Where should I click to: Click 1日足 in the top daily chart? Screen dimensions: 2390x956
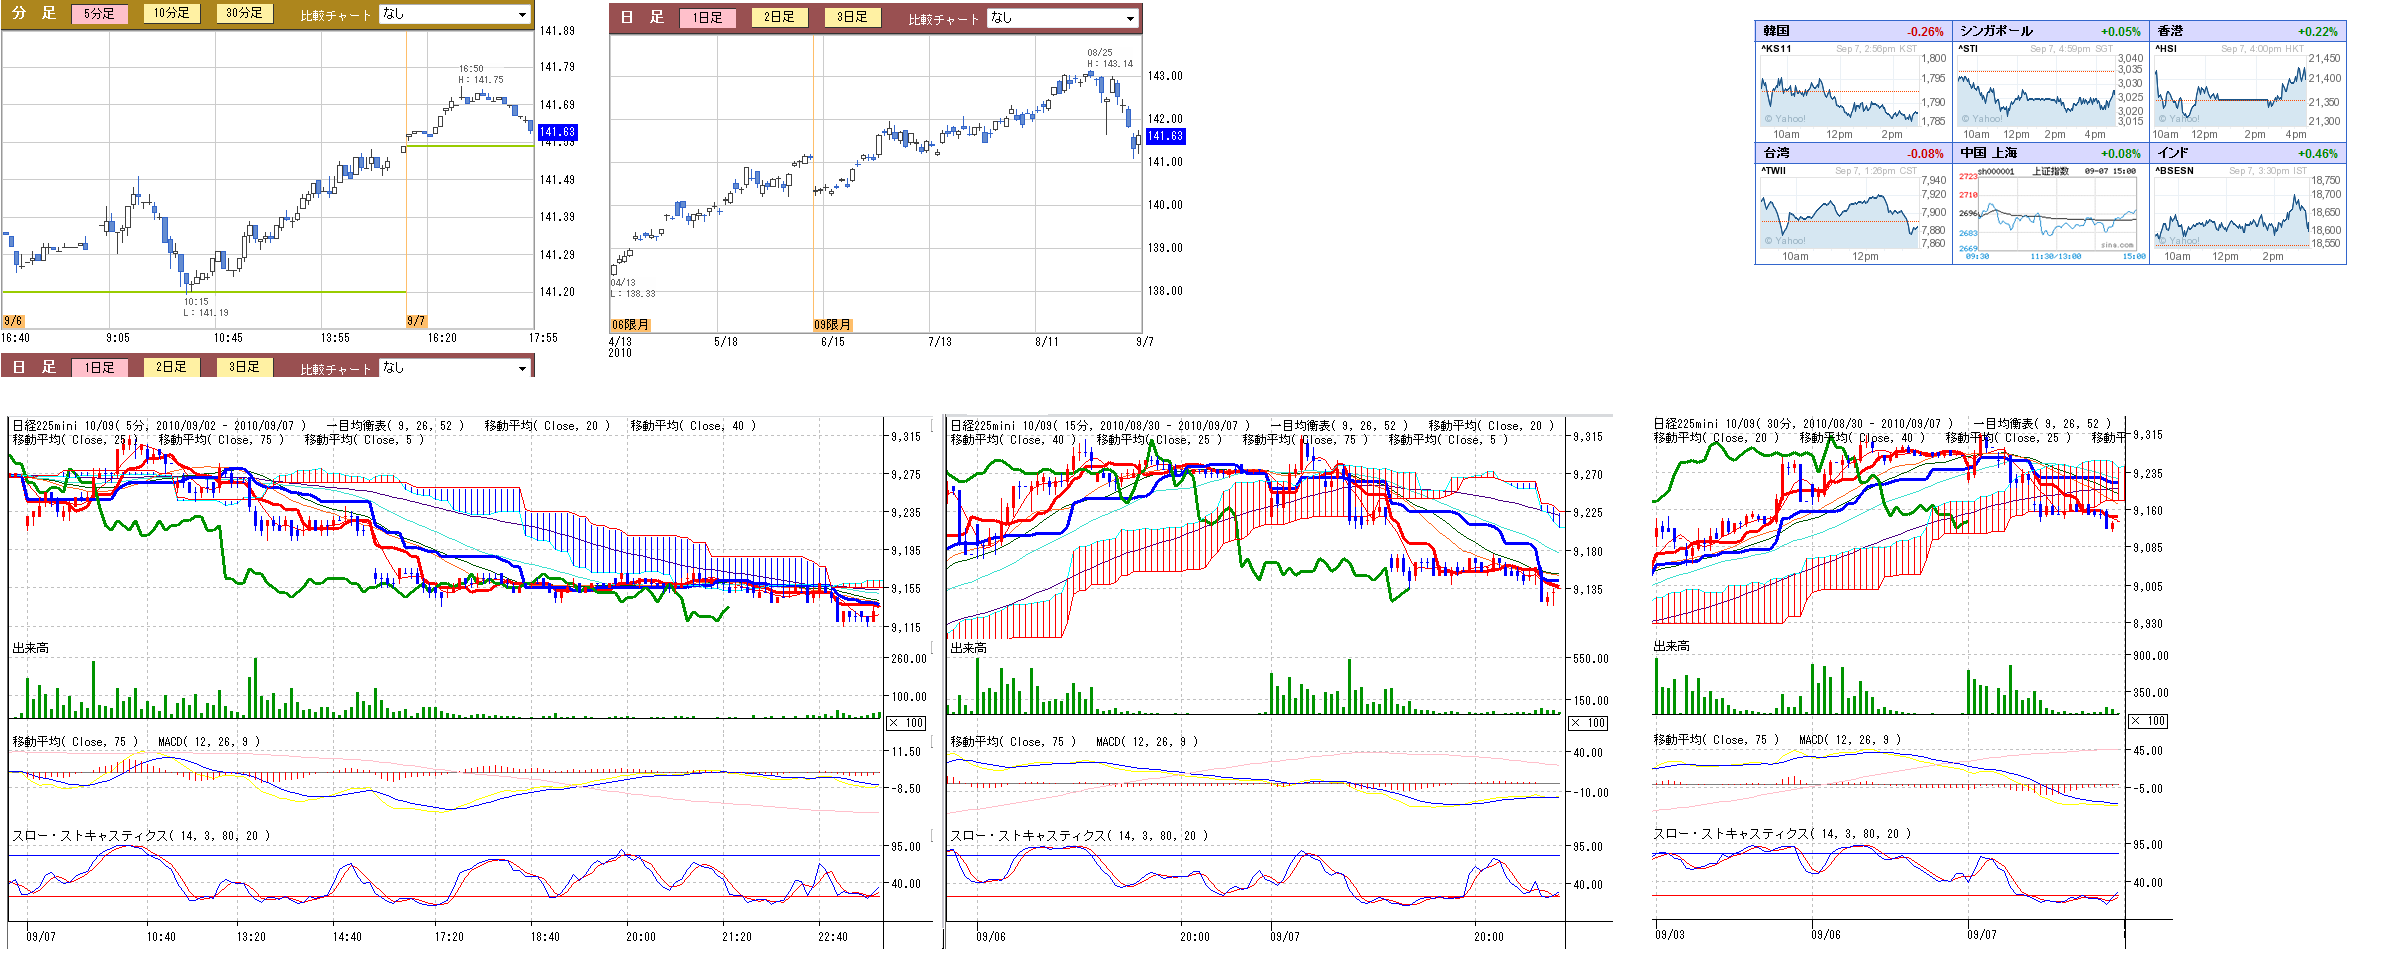pyautogui.click(x=707, y=18)
